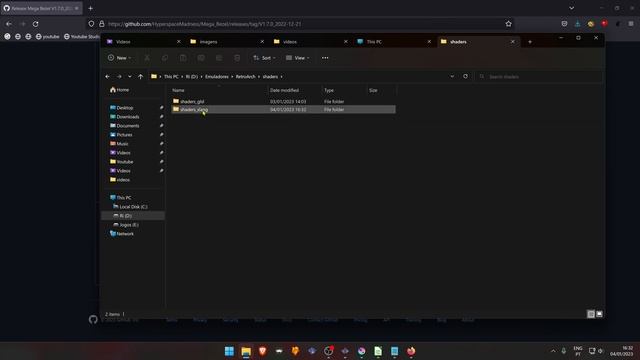Image resolution: width=640 pixels, height=360 pixels.
Task: Open the See more ellipsis menu
Action: (x=325, y=58)
